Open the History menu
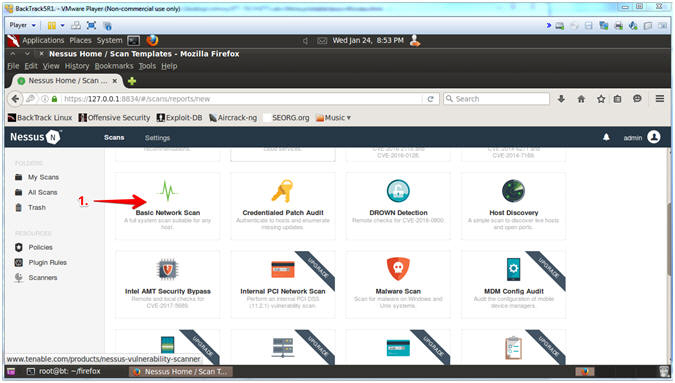Image resolution: width=675 pixels, height=383 pixels. click(x=77, y=66)
